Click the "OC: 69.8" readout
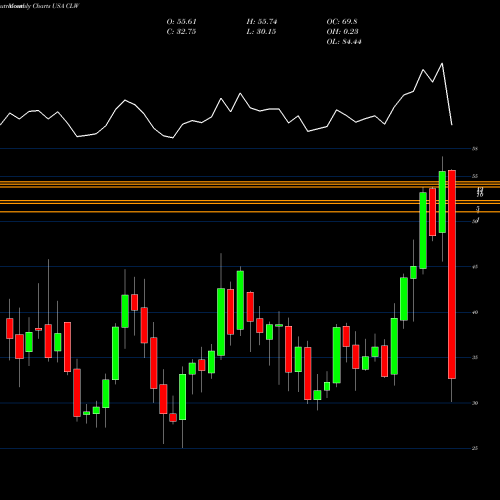 (342, 22)
